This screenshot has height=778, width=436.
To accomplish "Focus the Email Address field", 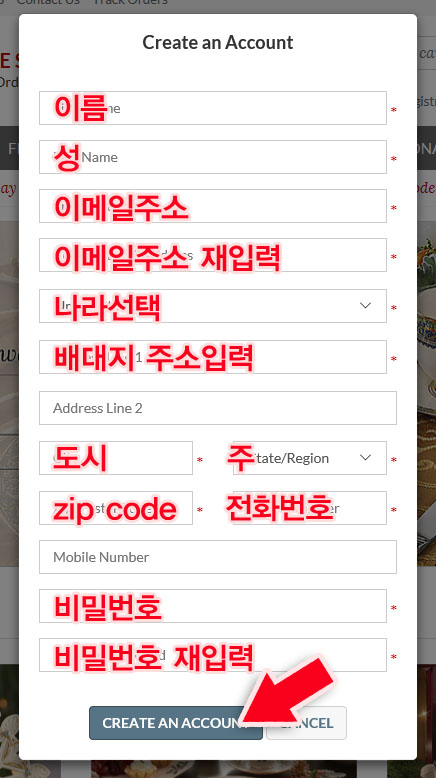I will click(x=213, y=206).
